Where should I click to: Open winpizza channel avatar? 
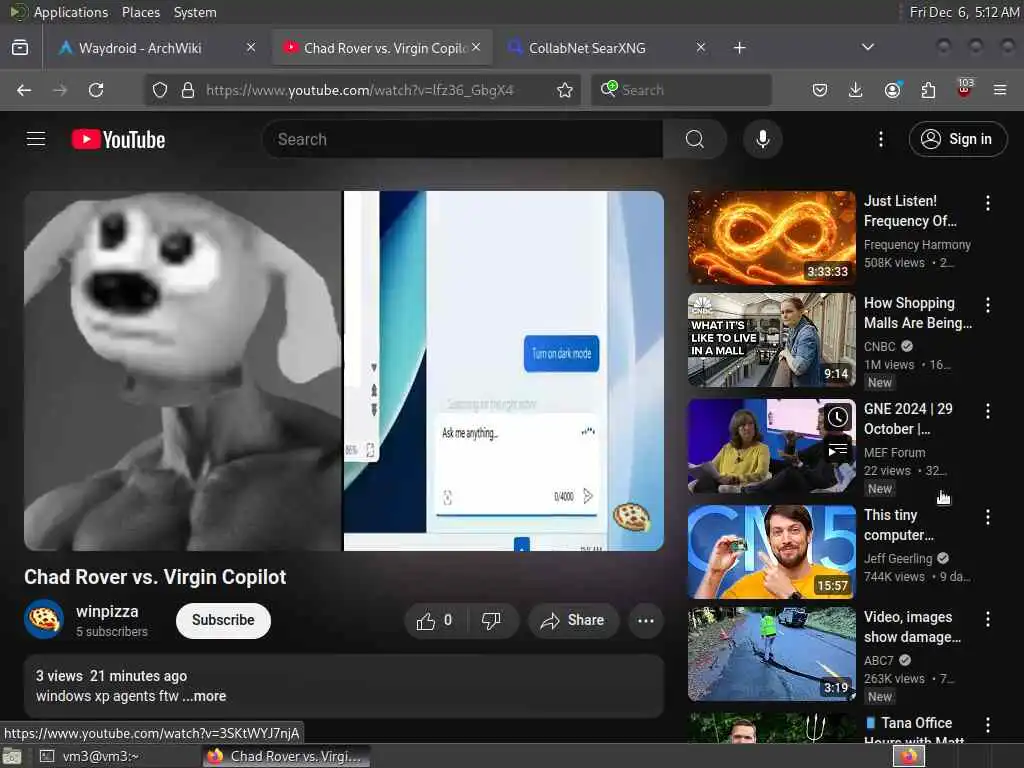[44, 619]
